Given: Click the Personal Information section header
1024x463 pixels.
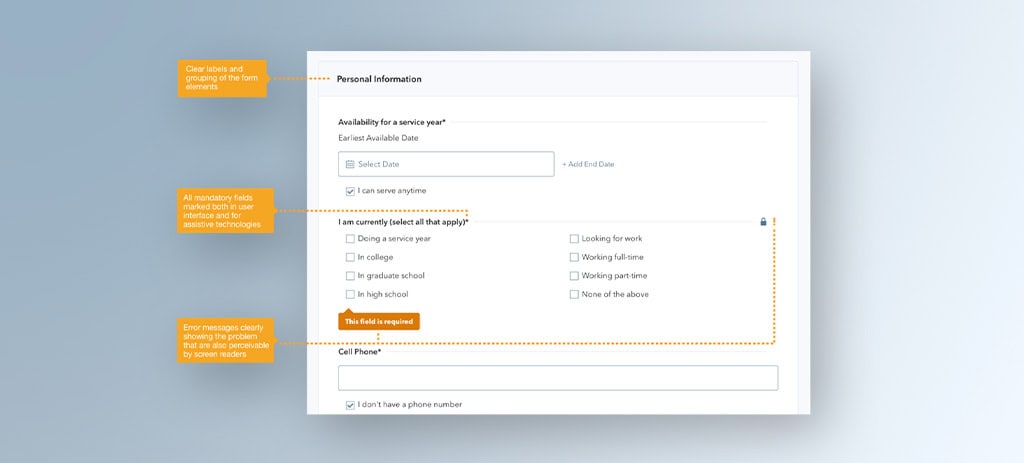Looking at the screenshot, I should click(379, 79).
